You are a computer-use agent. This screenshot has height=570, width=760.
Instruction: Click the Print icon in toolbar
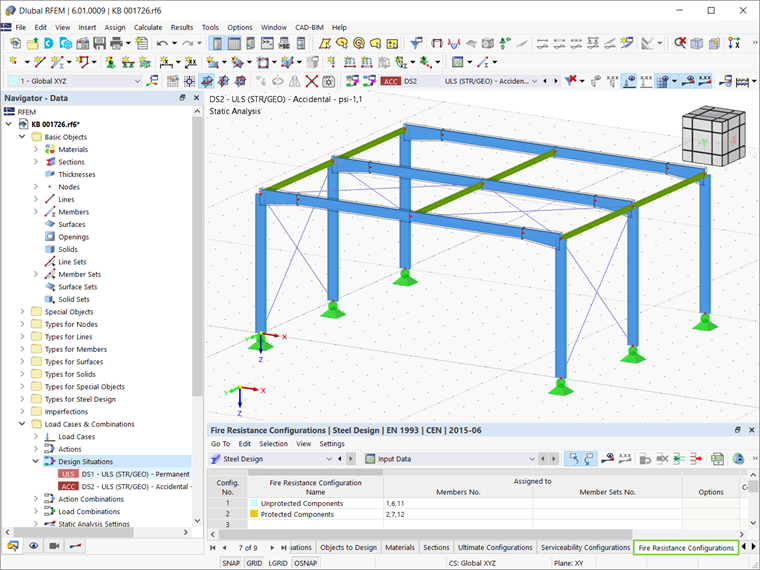(x=116, y=44)
